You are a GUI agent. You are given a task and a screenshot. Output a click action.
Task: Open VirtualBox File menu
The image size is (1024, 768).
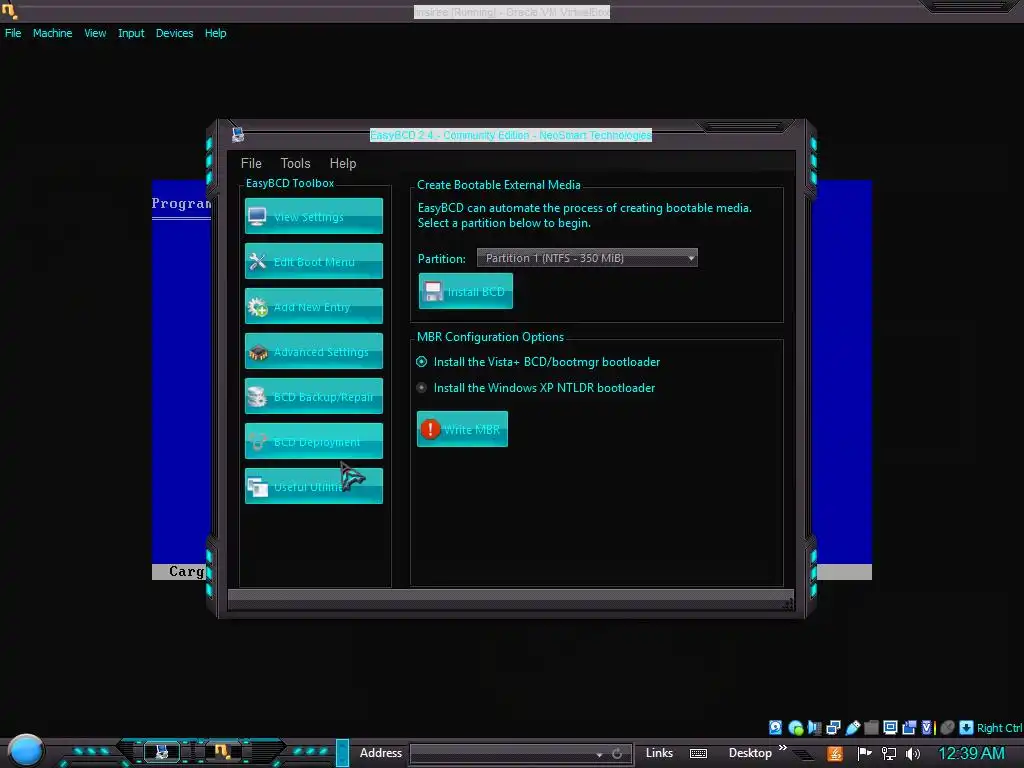click(13, 33)
